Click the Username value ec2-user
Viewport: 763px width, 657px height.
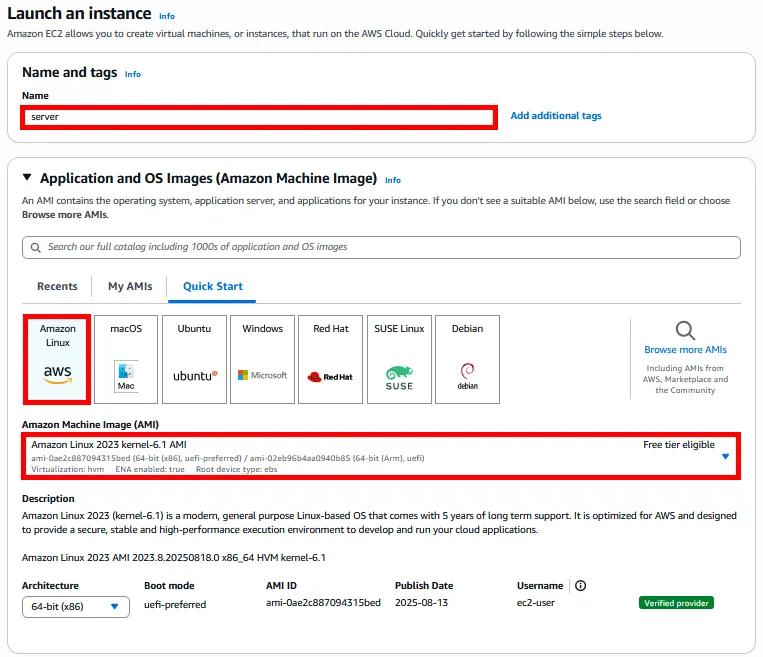(536, 602)
